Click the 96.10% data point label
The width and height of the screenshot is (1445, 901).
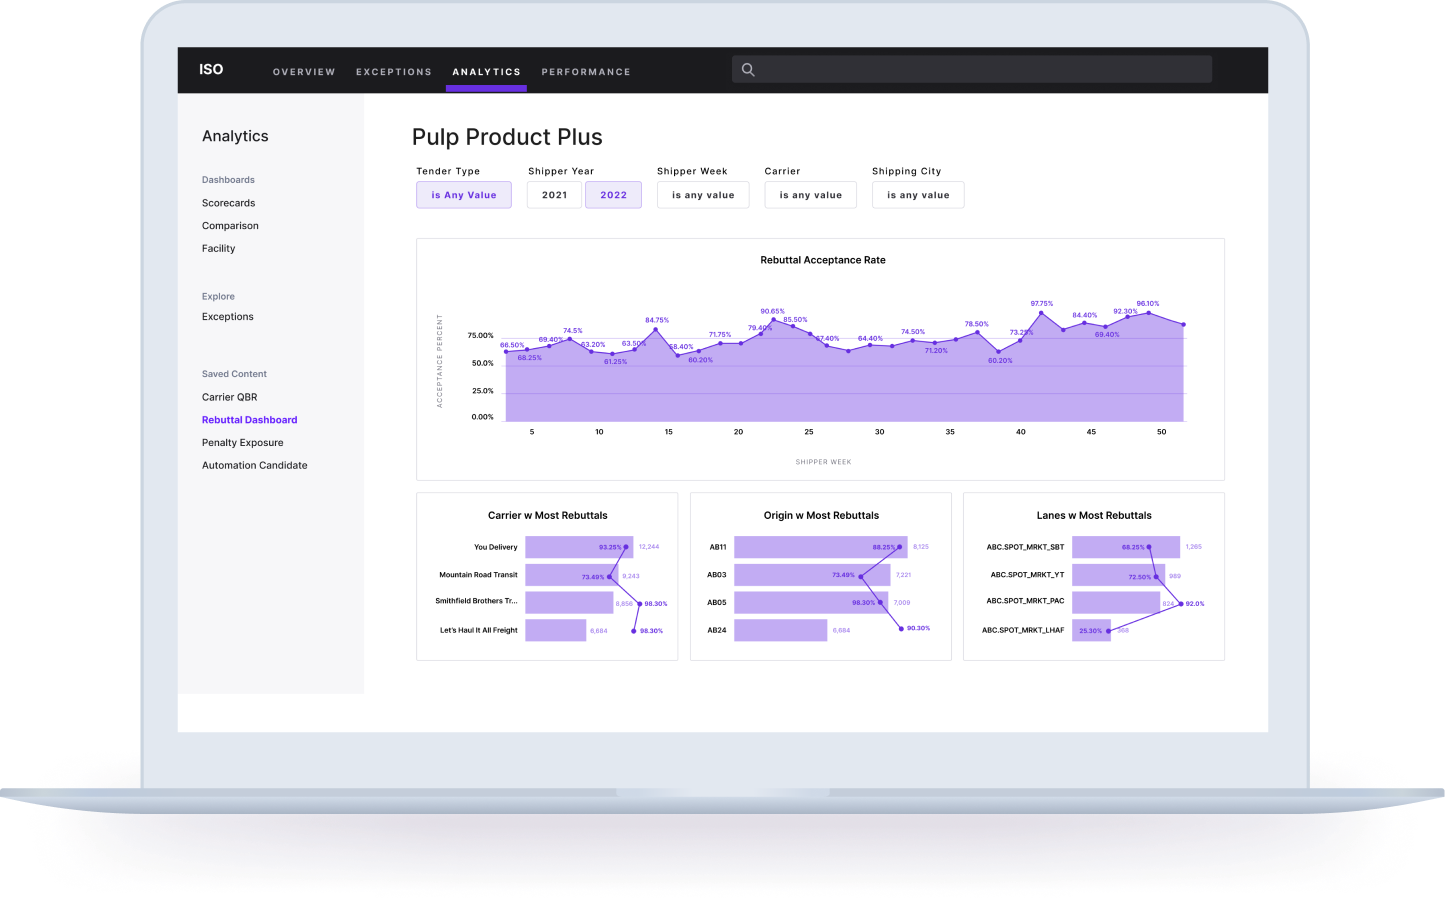[x=1148, y=304]
